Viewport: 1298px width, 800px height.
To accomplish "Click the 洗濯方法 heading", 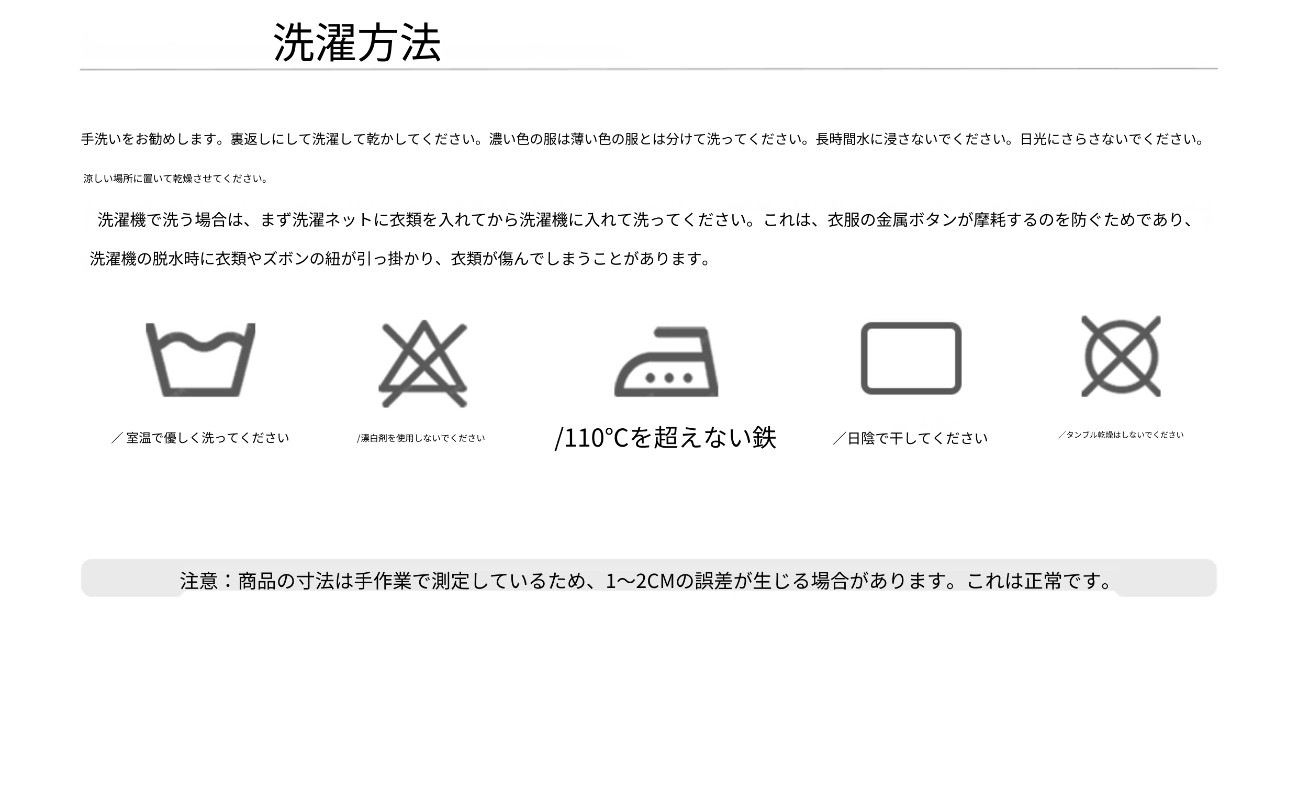I will [x=357, y=43].
